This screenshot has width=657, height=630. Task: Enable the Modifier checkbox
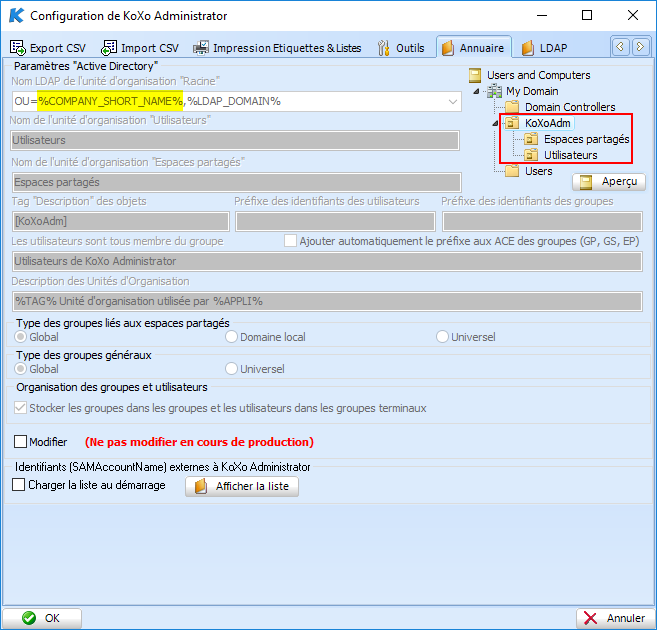click(20, 442)
